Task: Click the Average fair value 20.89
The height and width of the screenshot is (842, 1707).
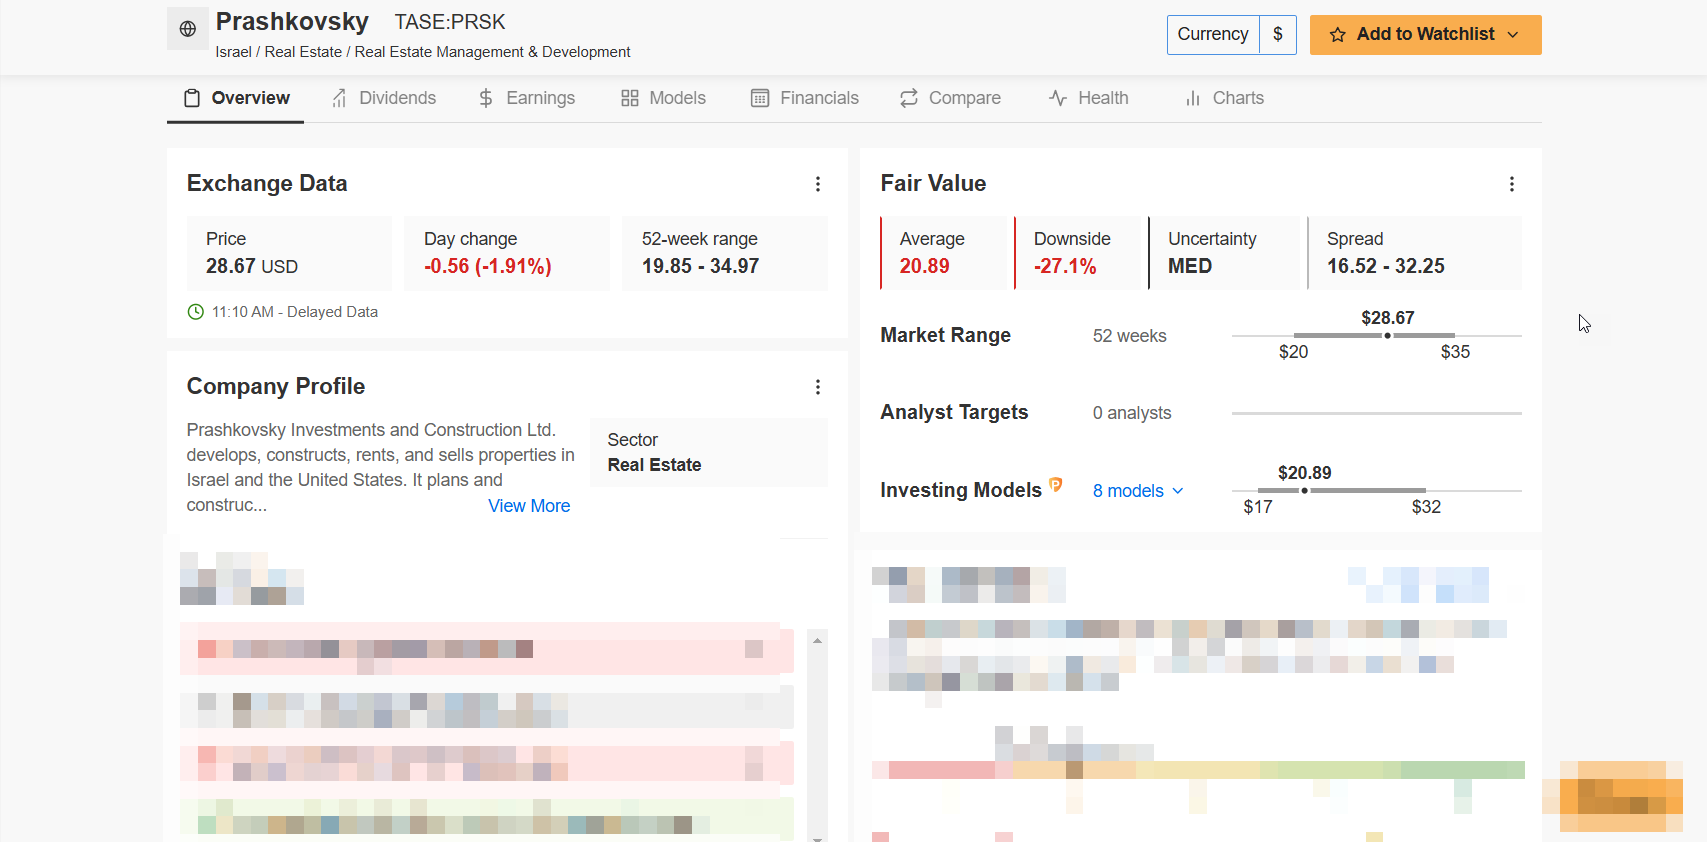Action: point(925,267)
